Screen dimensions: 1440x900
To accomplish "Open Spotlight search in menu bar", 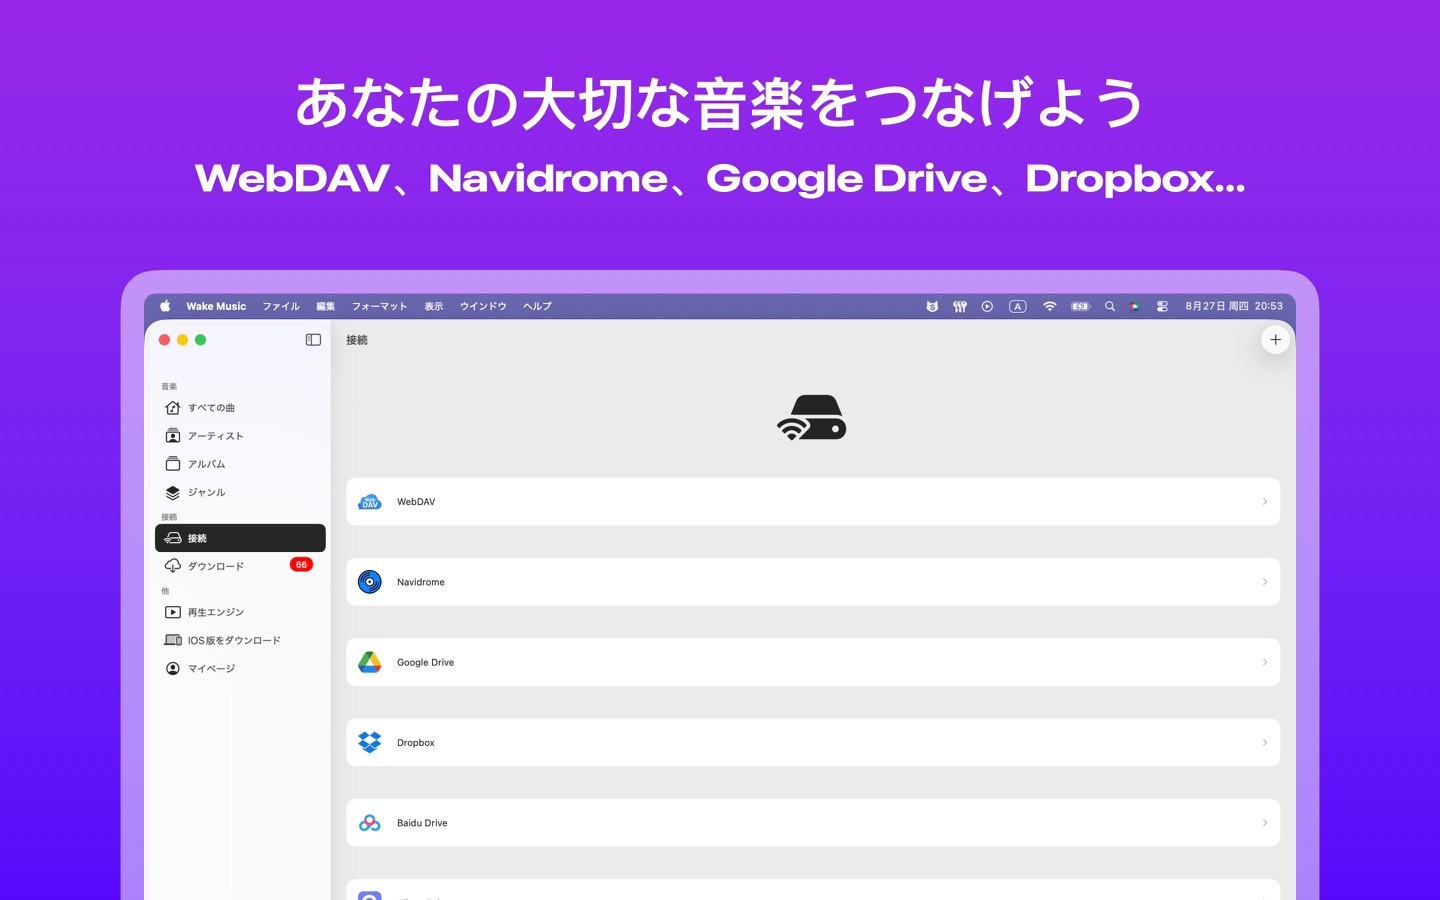I will (x=1109, y=306).
